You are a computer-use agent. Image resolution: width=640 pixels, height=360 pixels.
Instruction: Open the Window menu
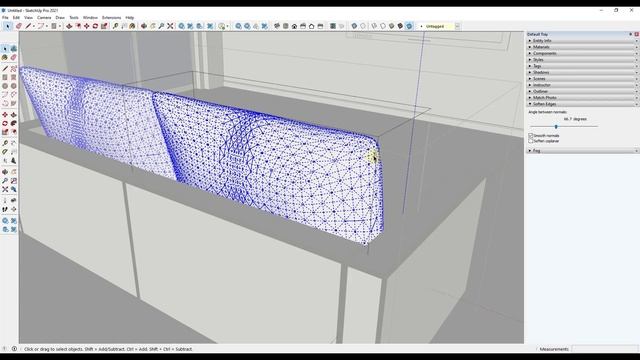click(90, 18)
